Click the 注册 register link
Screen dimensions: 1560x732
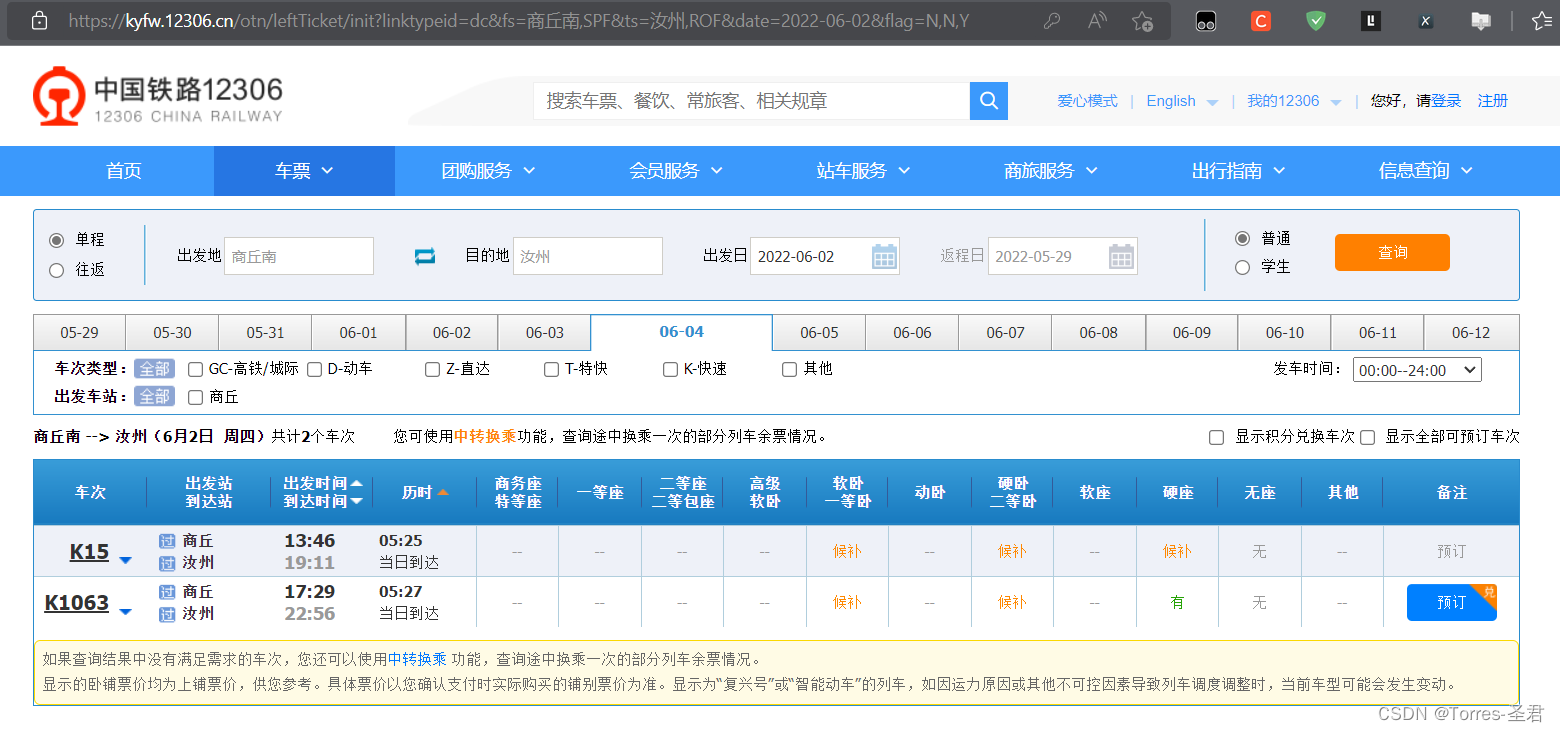coord(1493,101)
